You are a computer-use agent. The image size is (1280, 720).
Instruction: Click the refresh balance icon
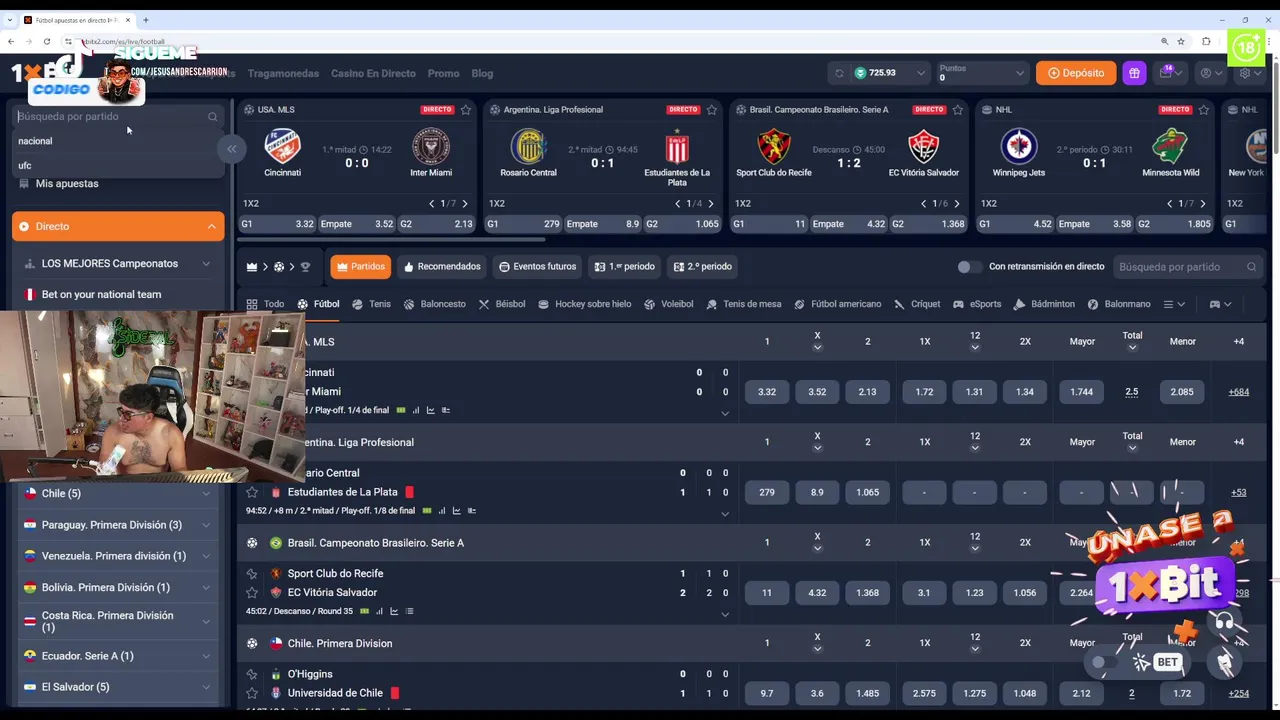pyautogui.click(x=839, y=73)
